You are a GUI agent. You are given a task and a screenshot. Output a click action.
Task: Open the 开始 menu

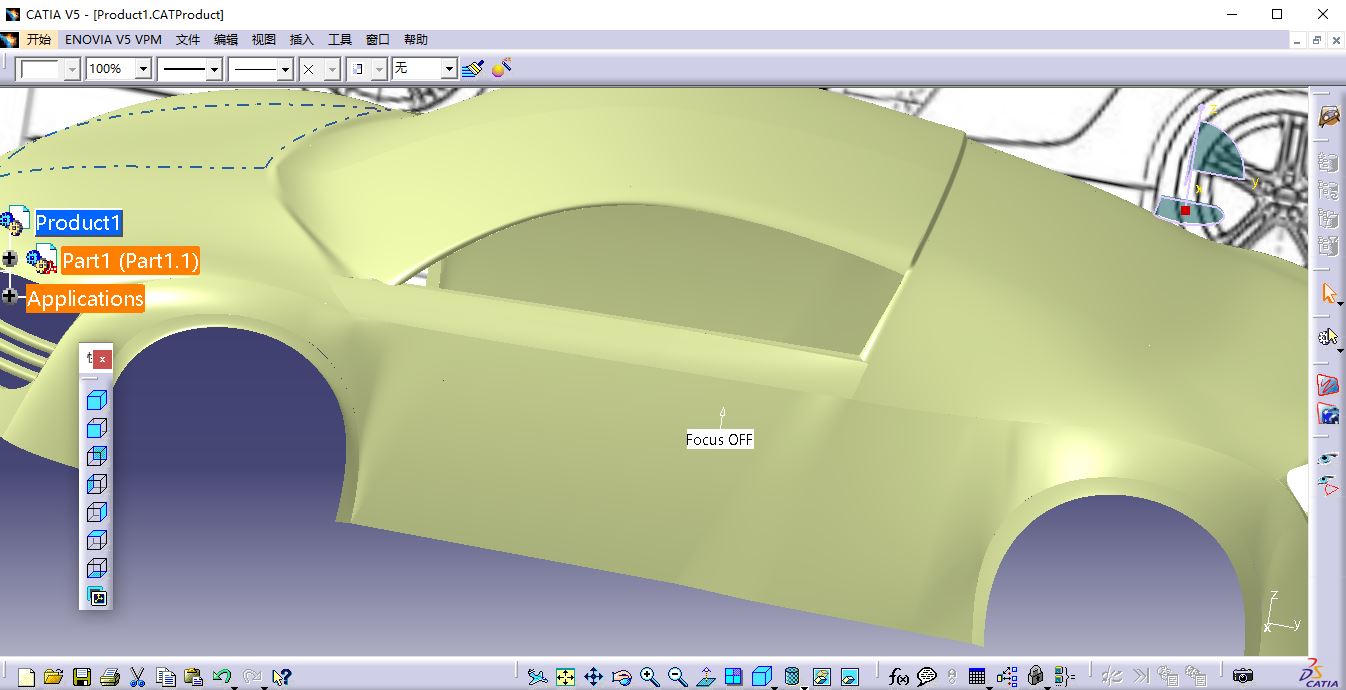coord(39,40)
